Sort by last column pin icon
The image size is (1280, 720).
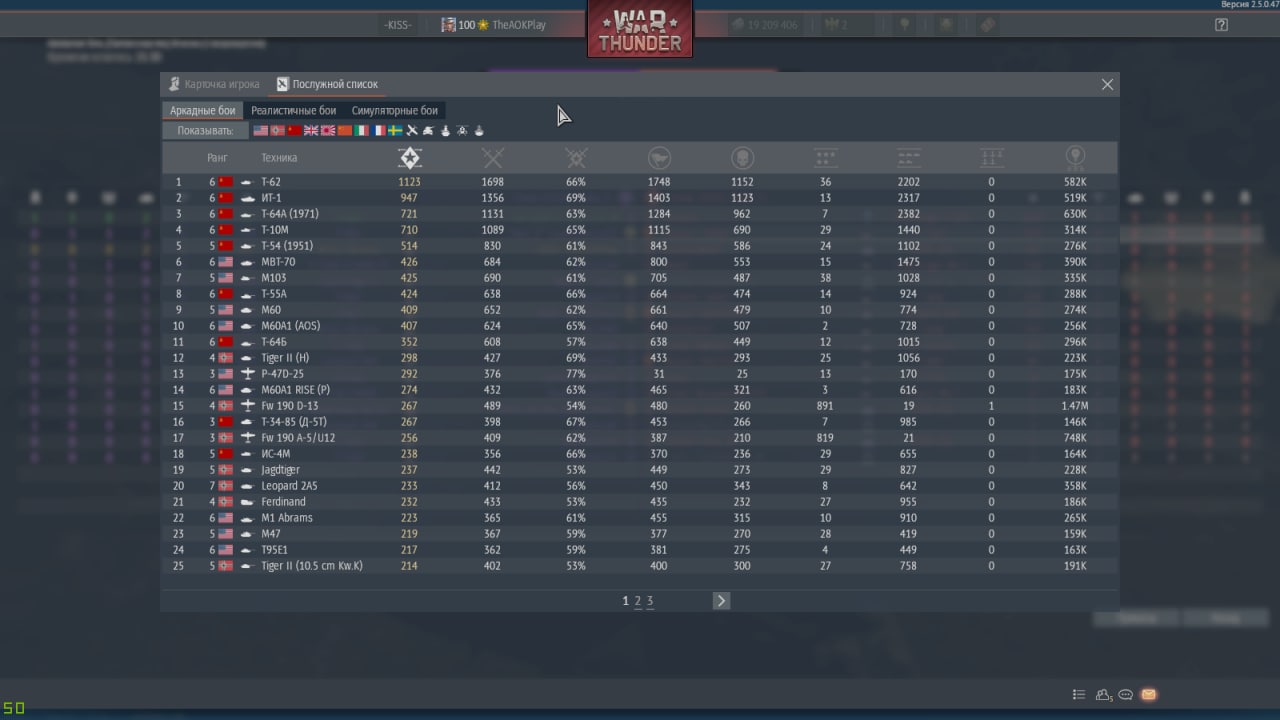pyautogui.click(x=1075, y=158)
